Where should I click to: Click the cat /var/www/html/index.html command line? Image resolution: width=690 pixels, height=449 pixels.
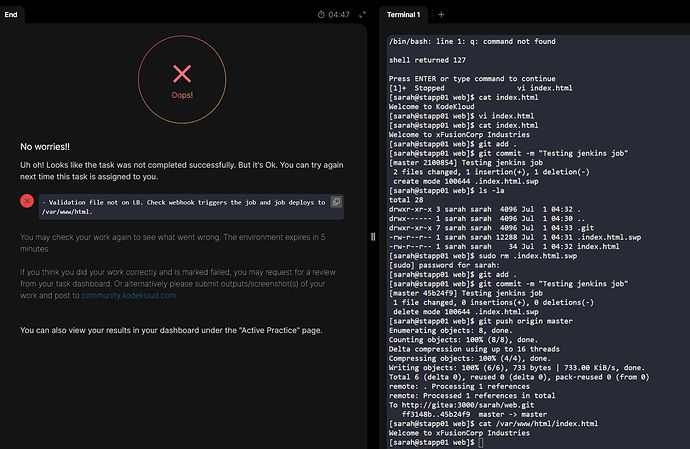tap(493, 423)
